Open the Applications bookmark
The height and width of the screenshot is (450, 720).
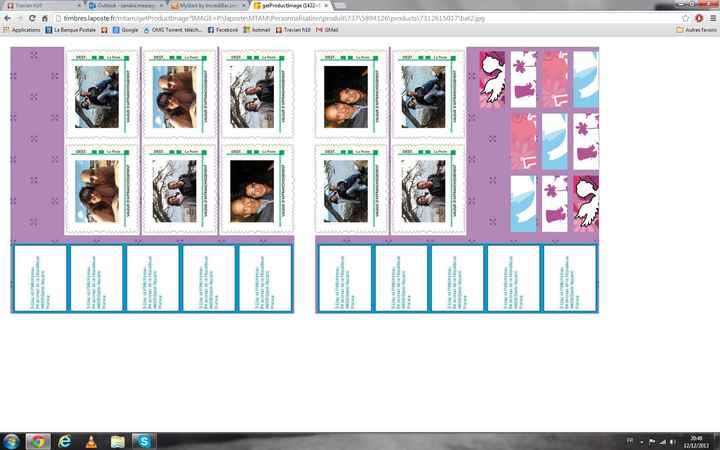point(22,30)
